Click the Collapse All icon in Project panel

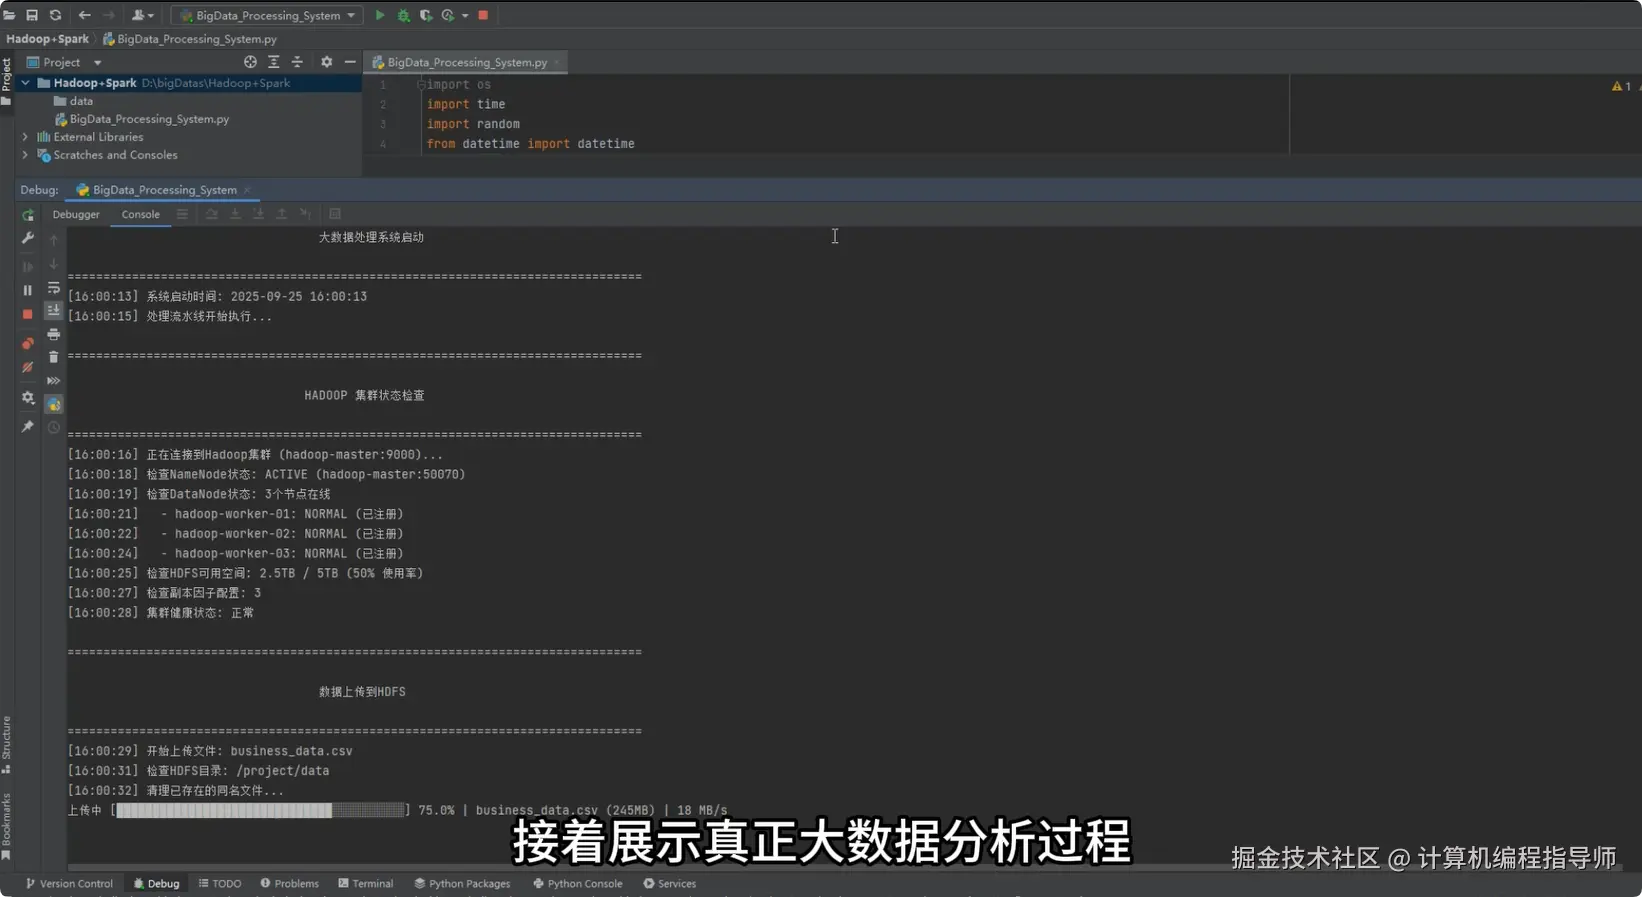point(297,62)
